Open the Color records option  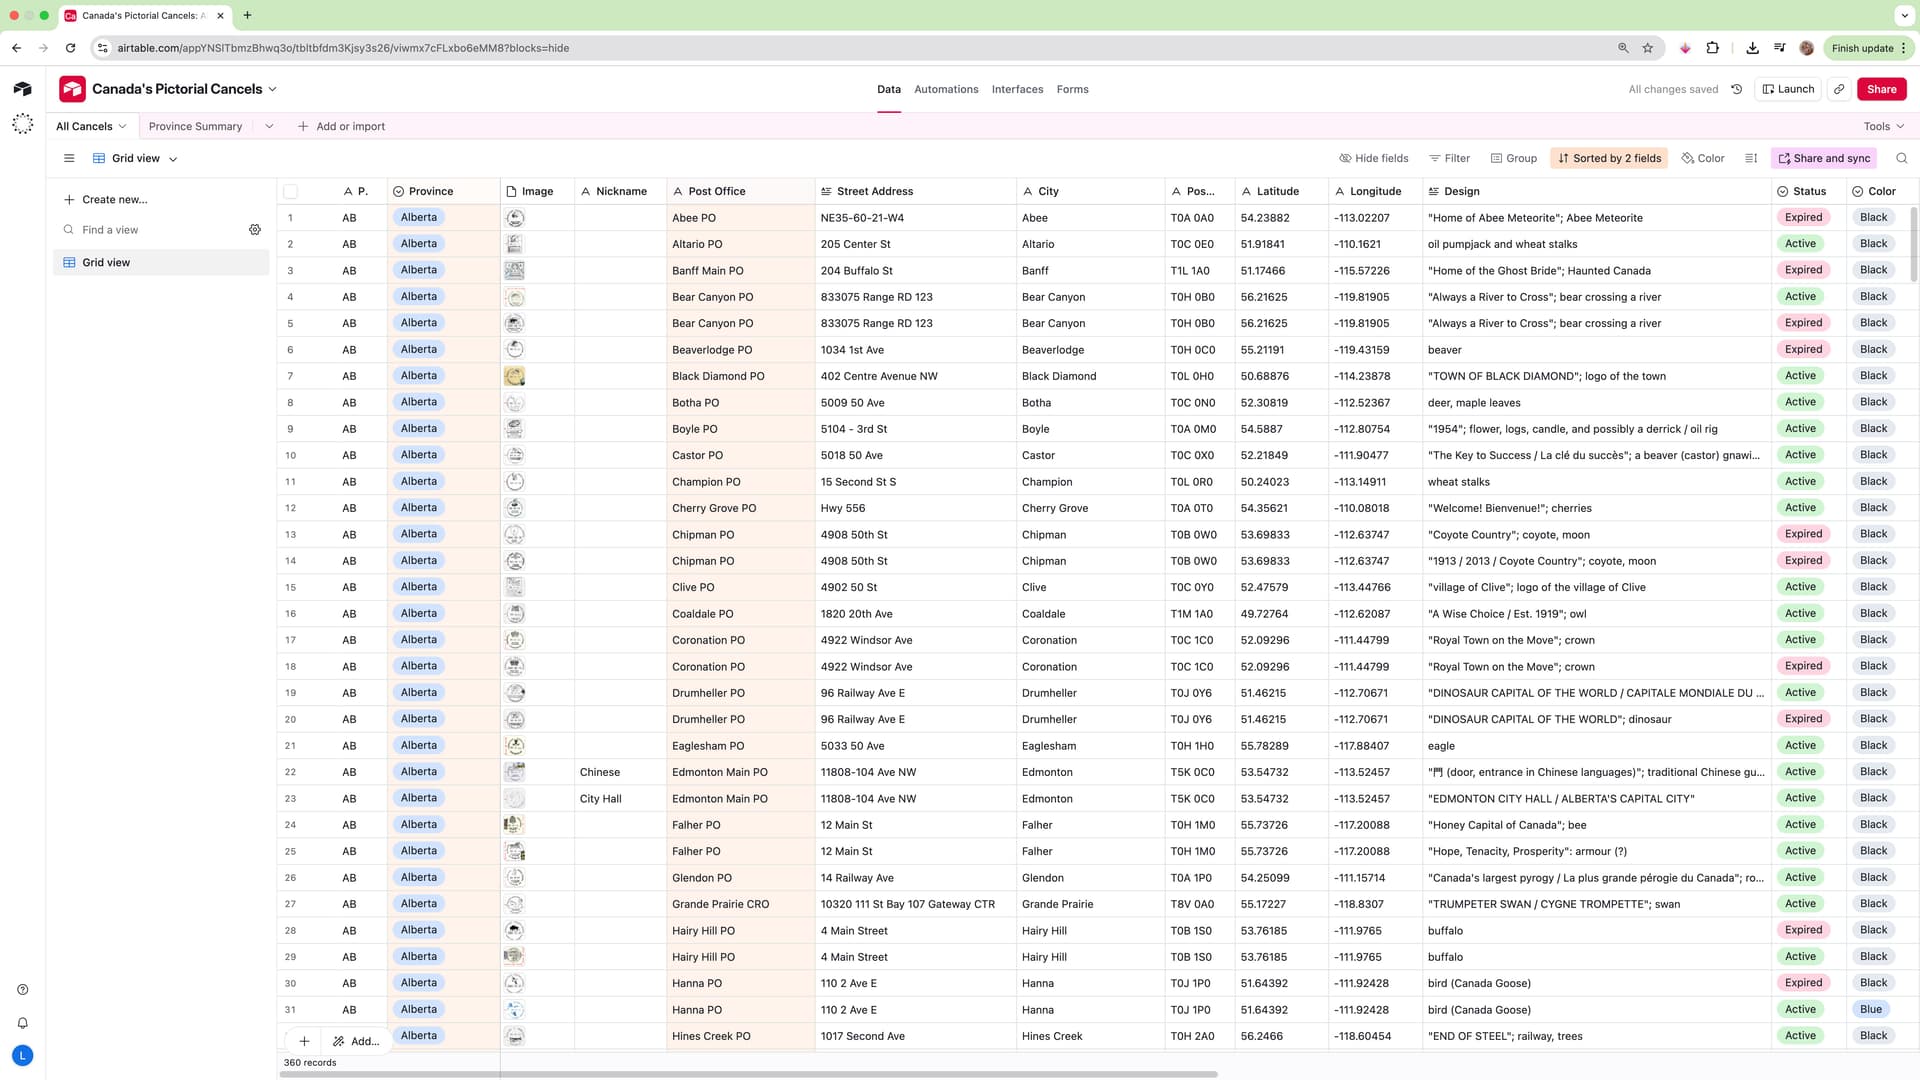[1703, 158]
